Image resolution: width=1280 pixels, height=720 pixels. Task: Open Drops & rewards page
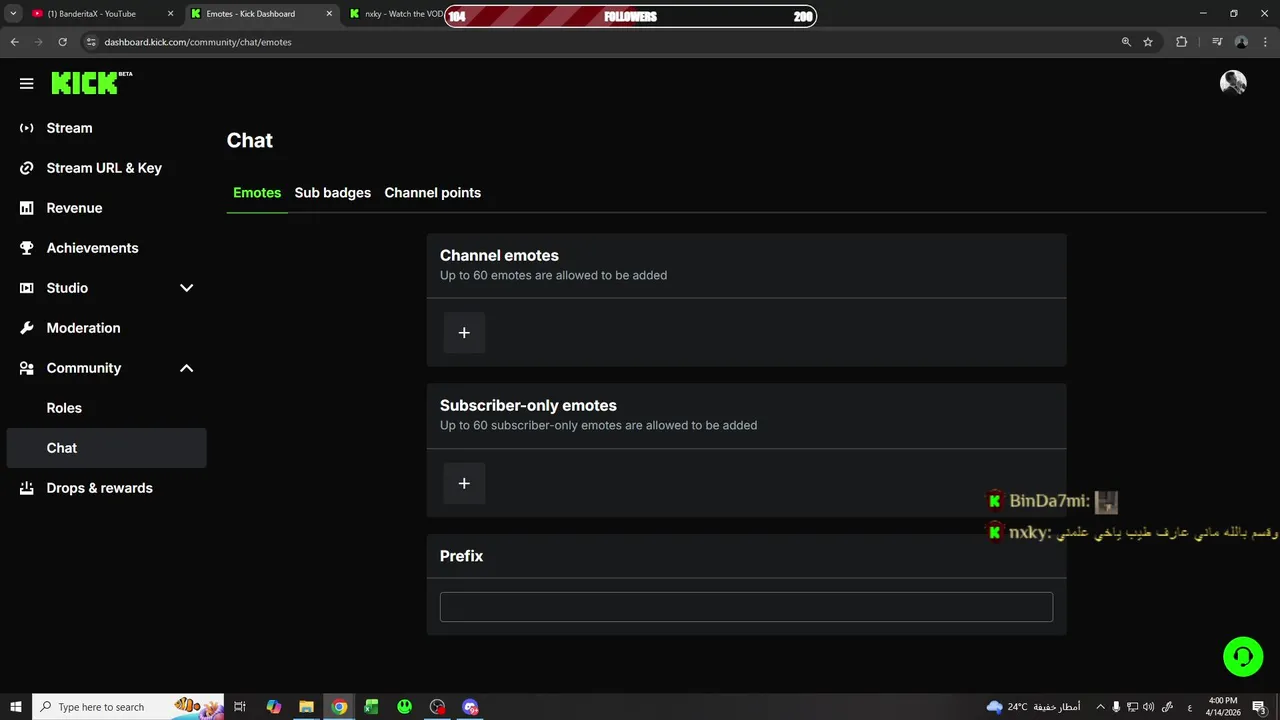(106, 488)
